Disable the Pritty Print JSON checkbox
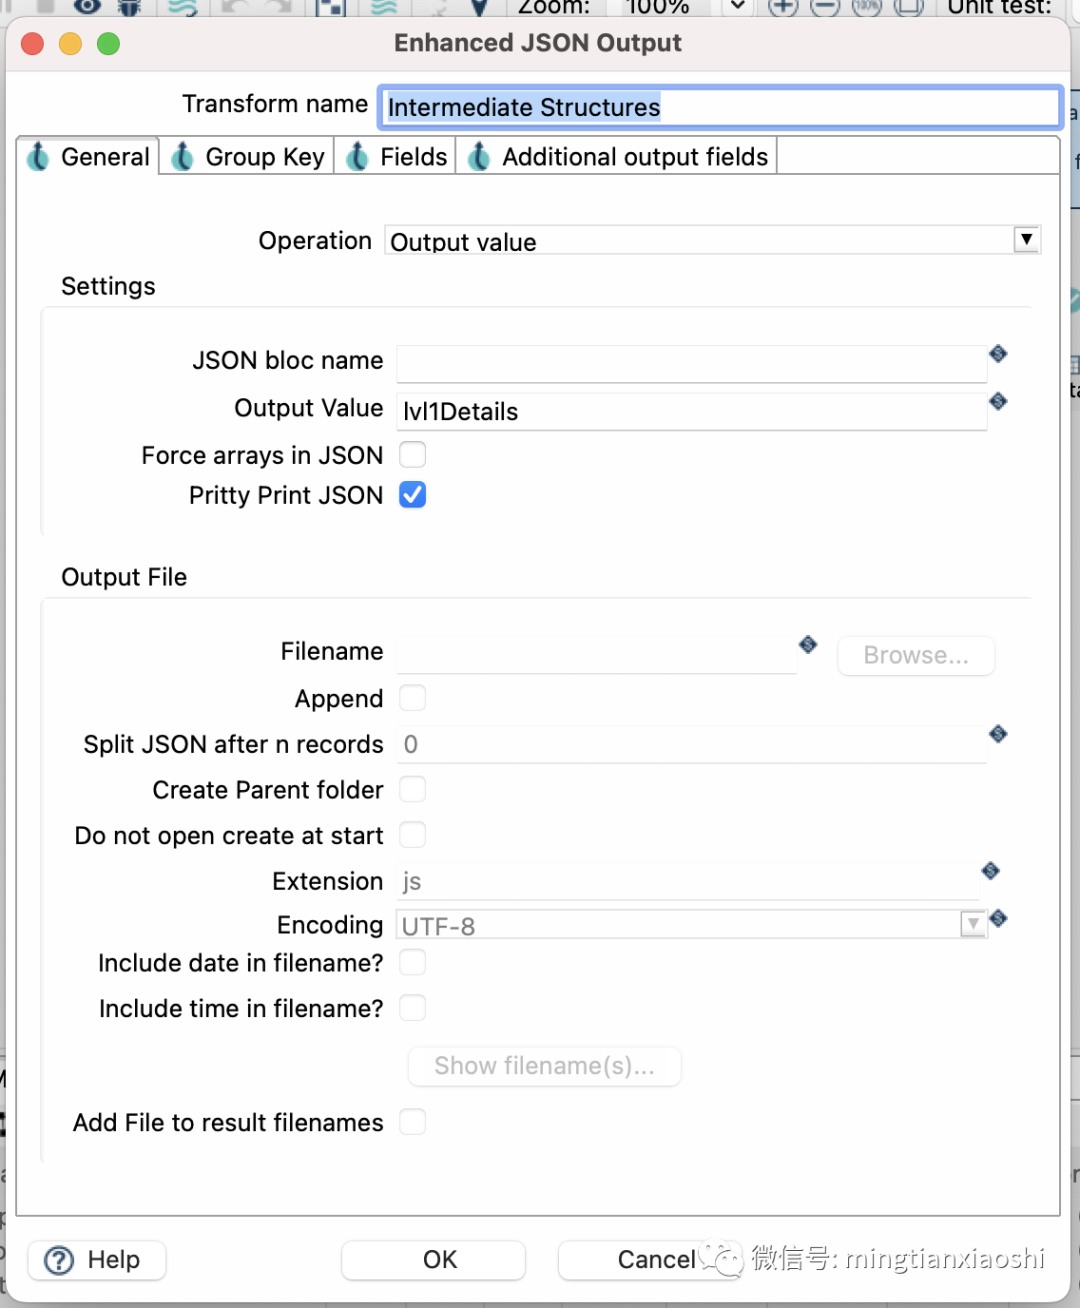The width and height of the screenshot is (1080, 1308). [x=412, y=494]
